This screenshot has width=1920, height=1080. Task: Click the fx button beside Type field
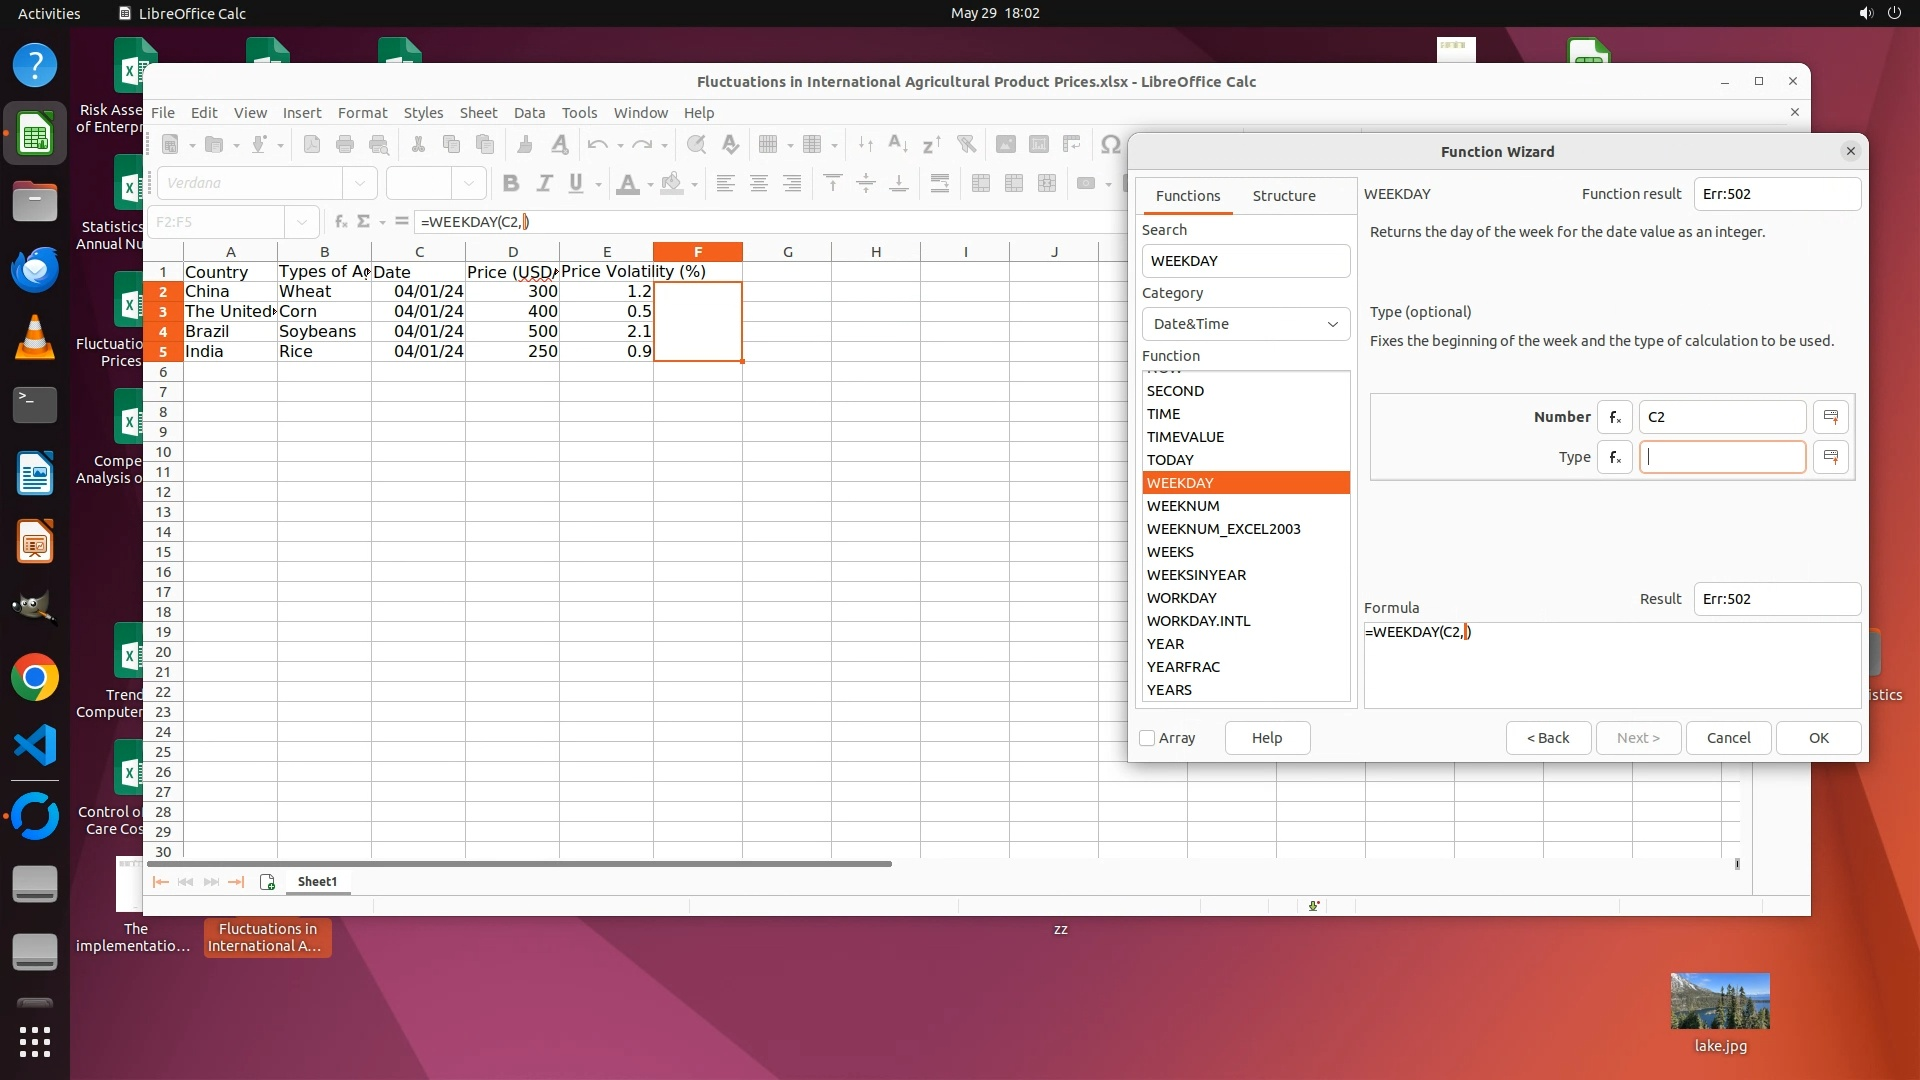point(1614,457)
